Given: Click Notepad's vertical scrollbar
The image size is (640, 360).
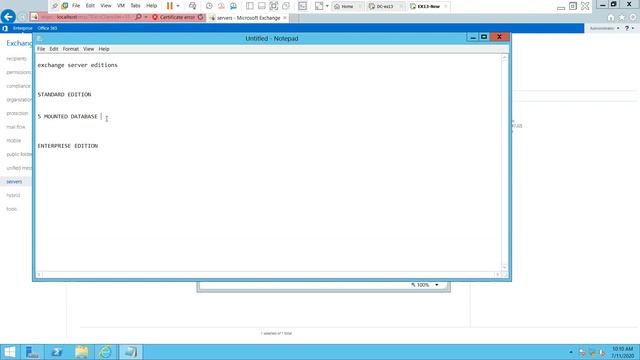Looking at the screenshot, I should tap(504, 162).
